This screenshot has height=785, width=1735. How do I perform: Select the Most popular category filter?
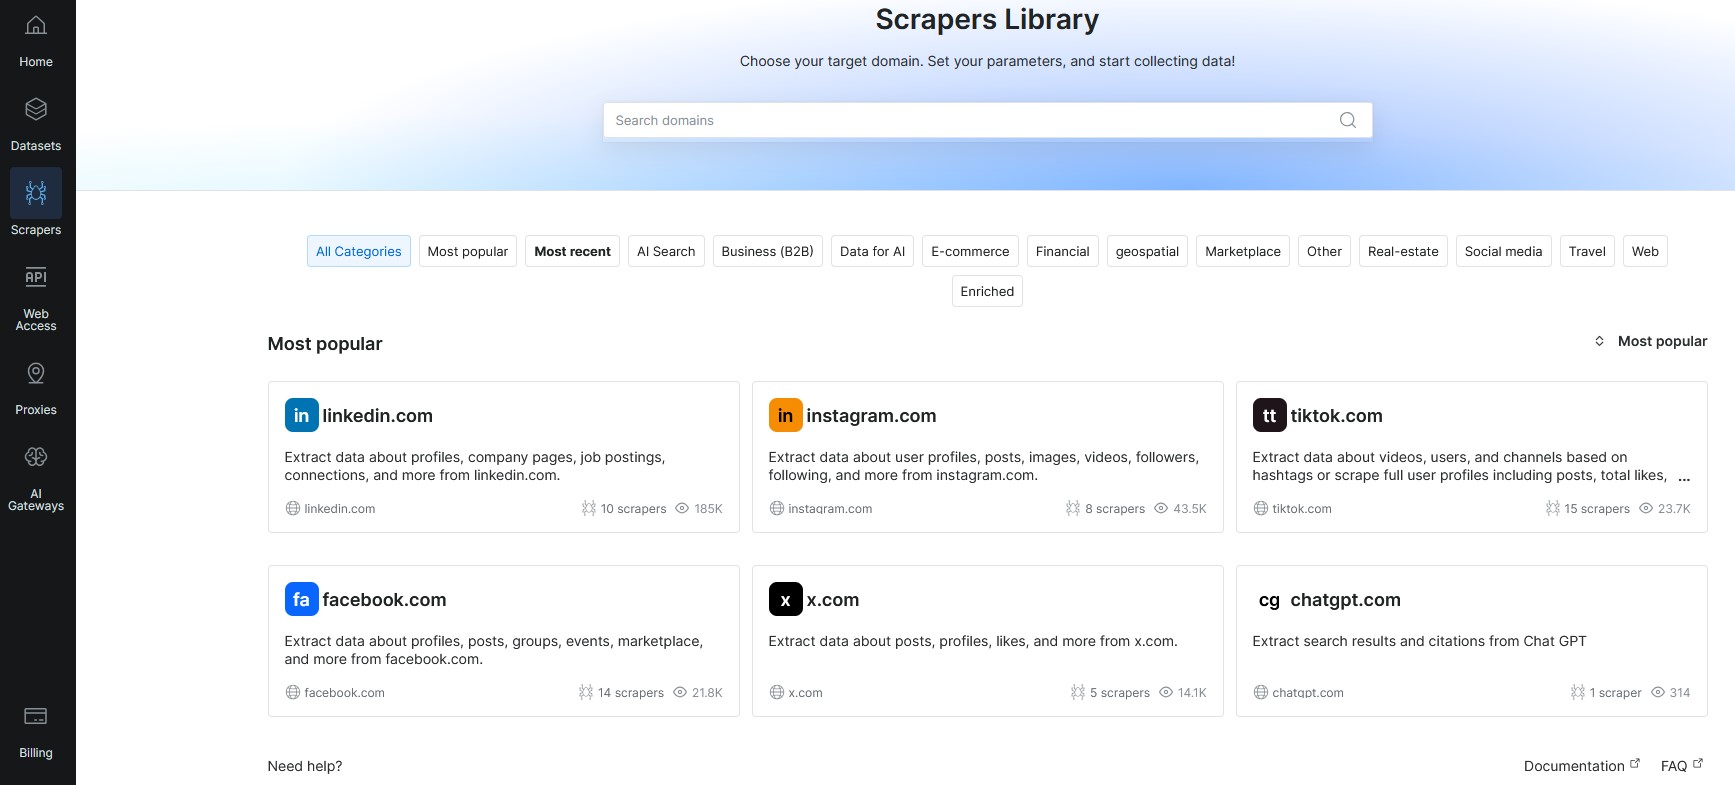click(467, 251)
